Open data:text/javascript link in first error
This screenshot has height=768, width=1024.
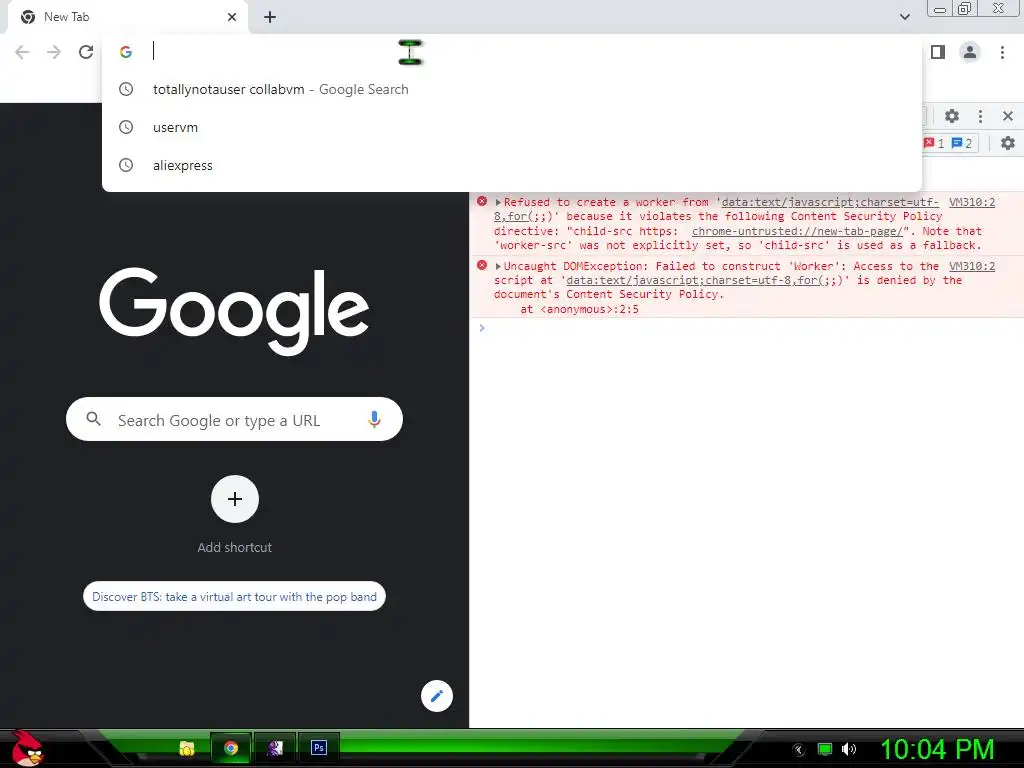830,202
